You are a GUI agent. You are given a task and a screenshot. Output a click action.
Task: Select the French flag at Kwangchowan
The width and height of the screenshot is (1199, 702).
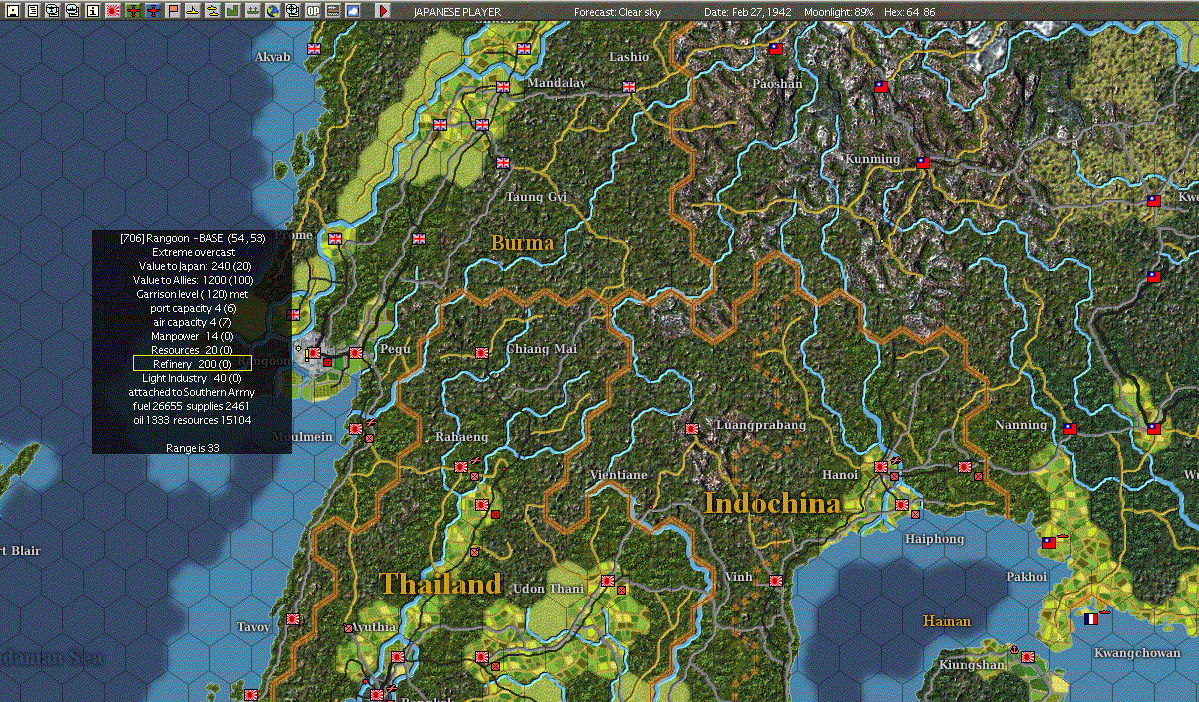pos(1091,619)
